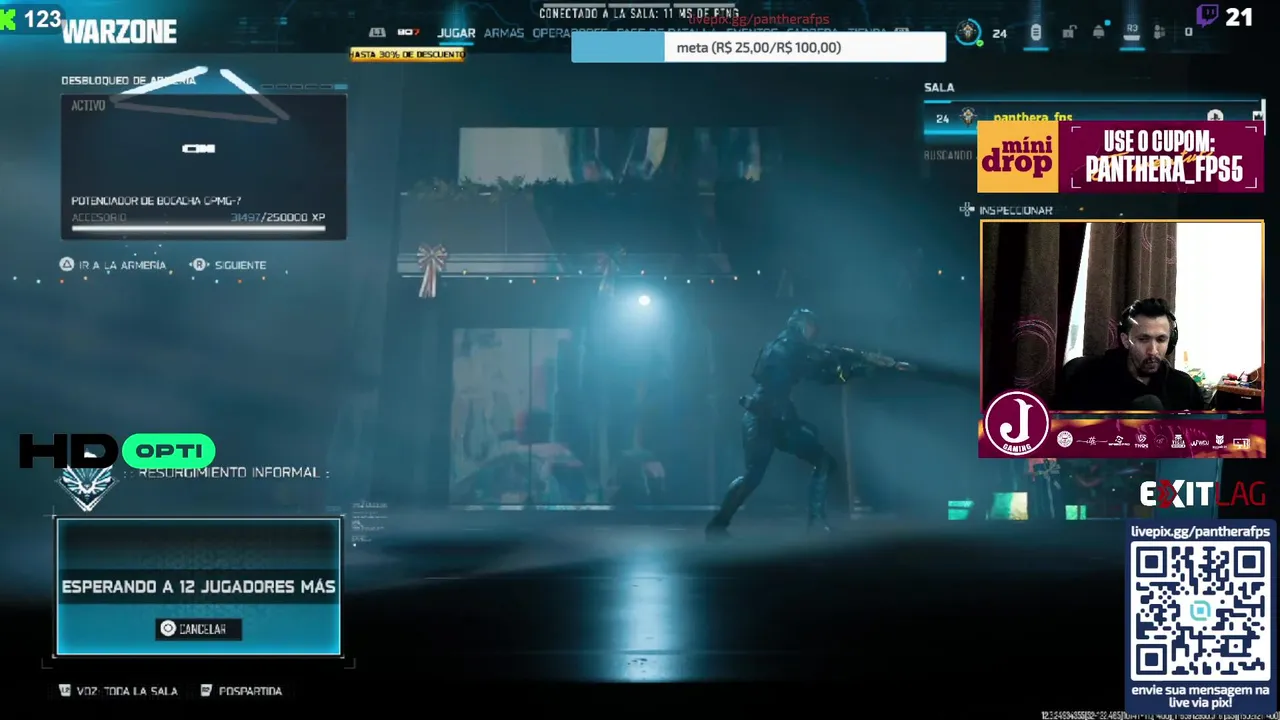Click the d-pad glyph by INSPECCIONAR
Image resolution: width=1280 pixels, height=720 pixels.
(x=967, y=210)
